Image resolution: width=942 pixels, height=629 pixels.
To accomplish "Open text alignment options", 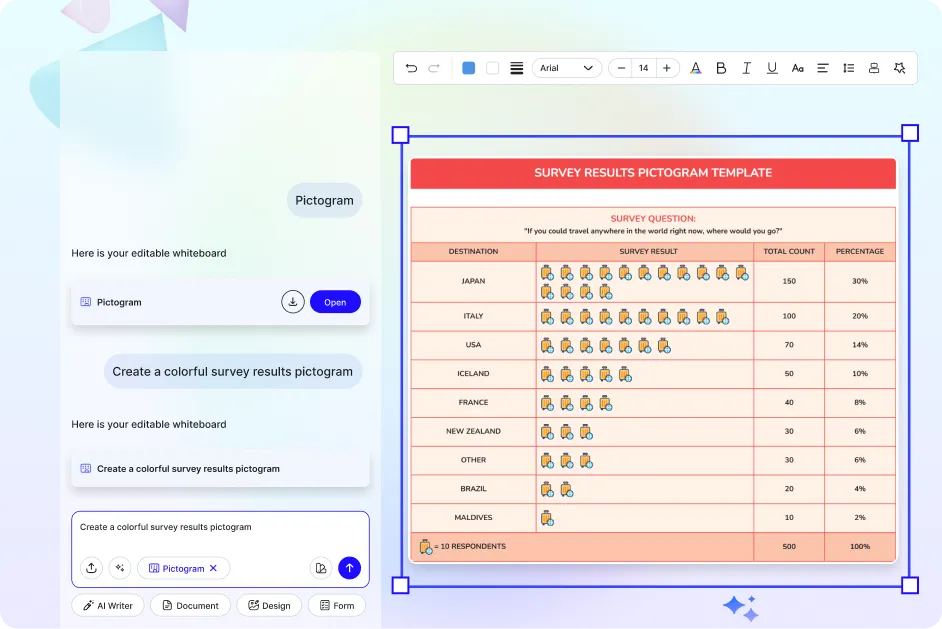I will coord(823,68).
